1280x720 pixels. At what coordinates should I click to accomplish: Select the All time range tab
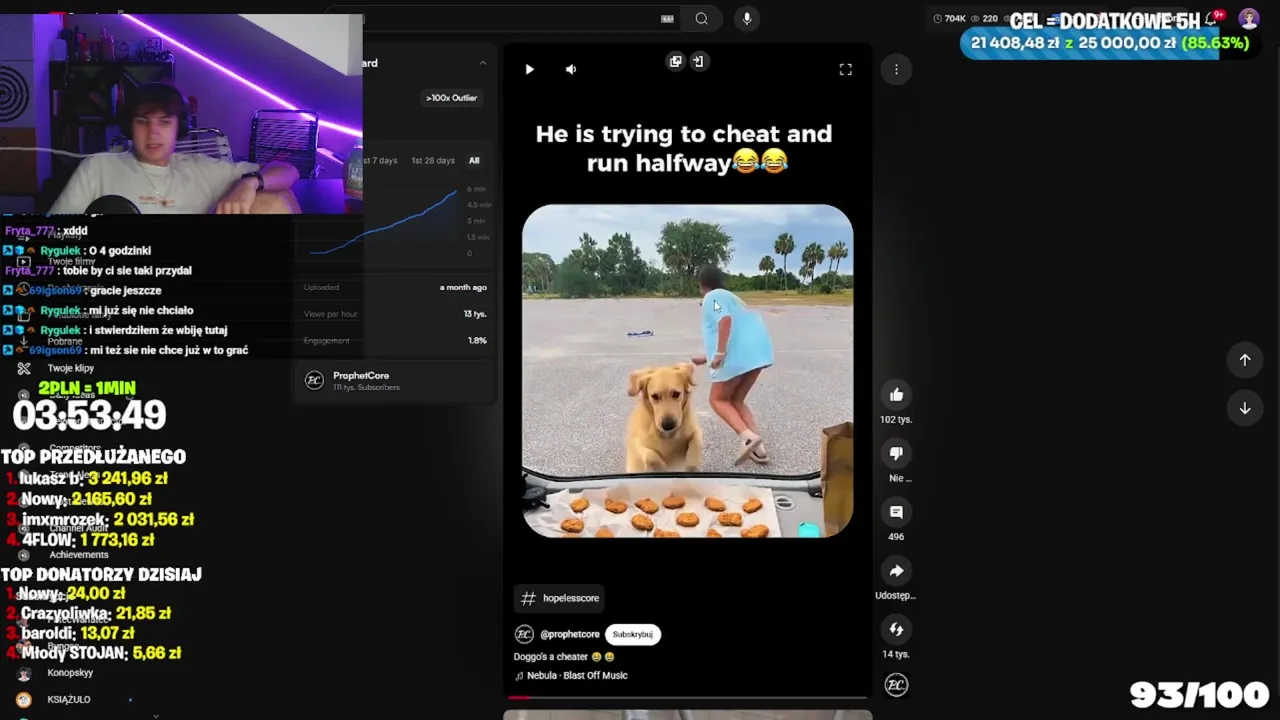click(x=474, y=160)
